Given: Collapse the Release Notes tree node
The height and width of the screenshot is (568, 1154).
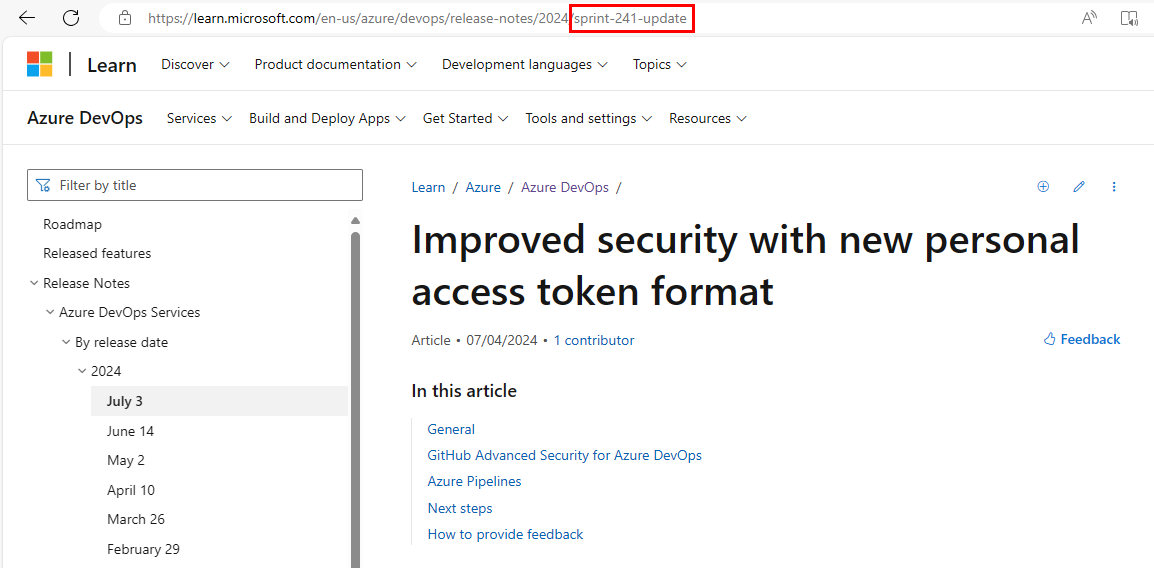Looking at the screenshot, I should point(34,283).
